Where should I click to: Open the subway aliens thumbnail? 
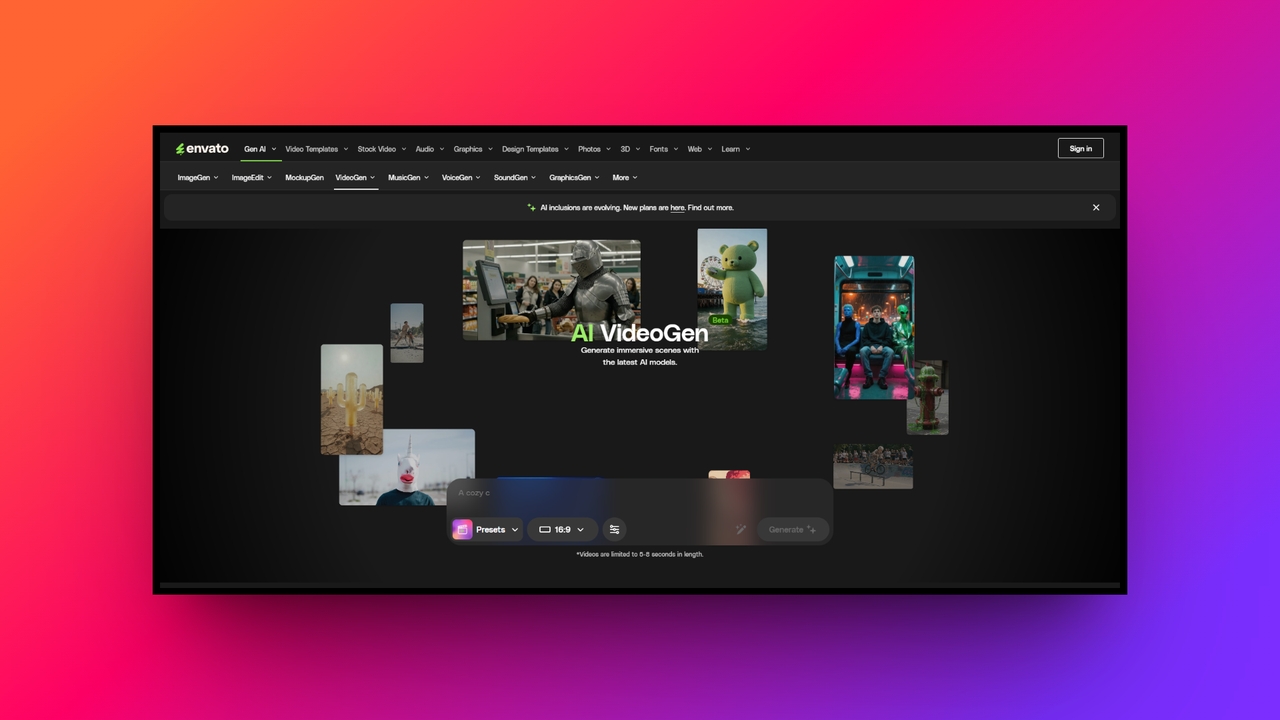tap(874, 327)
